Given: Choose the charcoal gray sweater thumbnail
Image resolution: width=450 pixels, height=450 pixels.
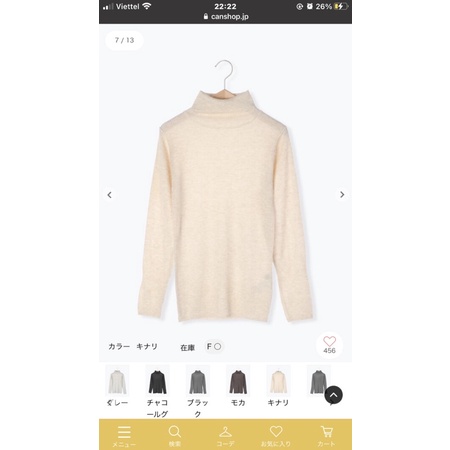Looking at the screenshot, I should [x=157, y=380].
